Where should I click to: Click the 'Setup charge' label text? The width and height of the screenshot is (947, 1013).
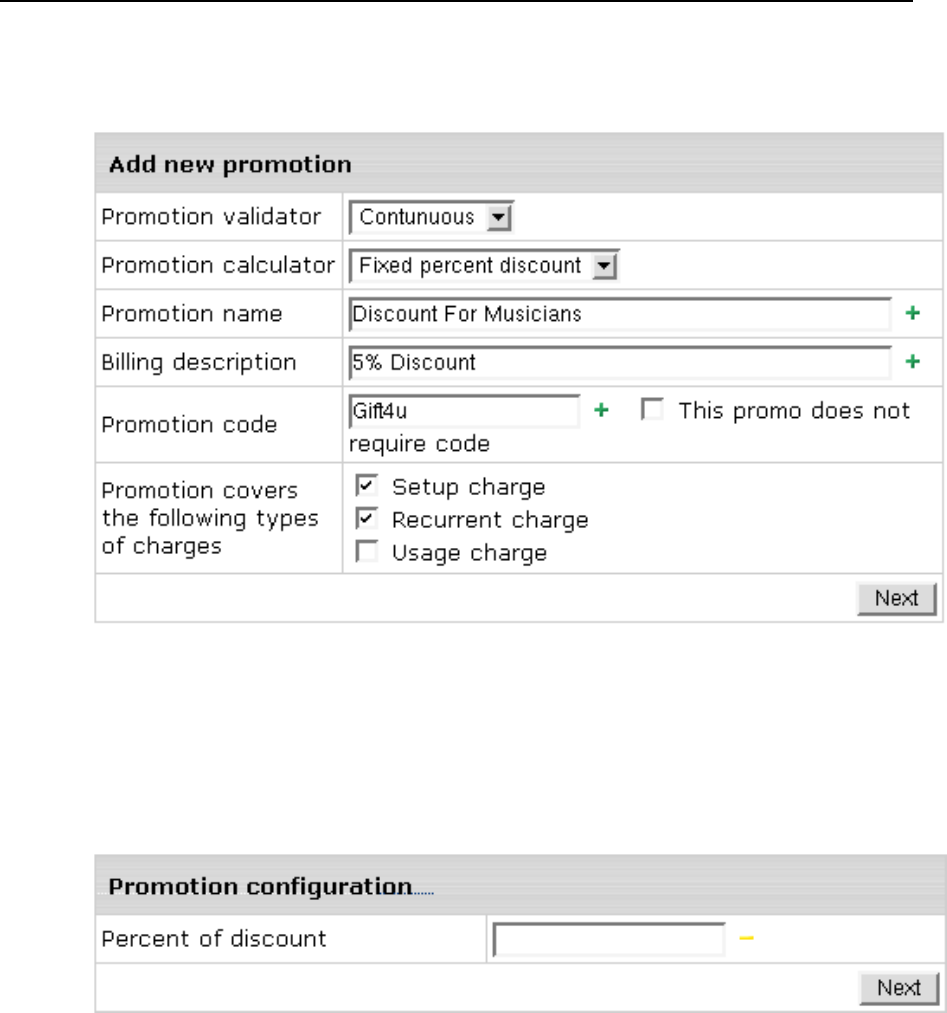click(468, 487)
